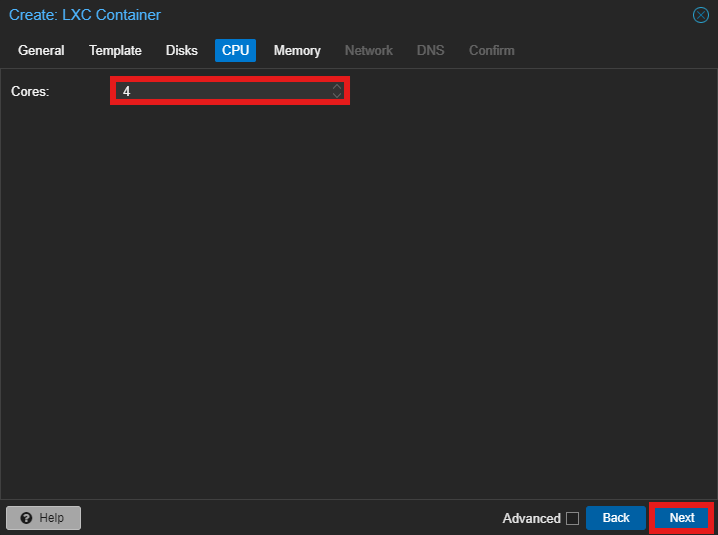Open Help documentation via Help text
This screenshot has width=718, height=535.
coord(51,518)
